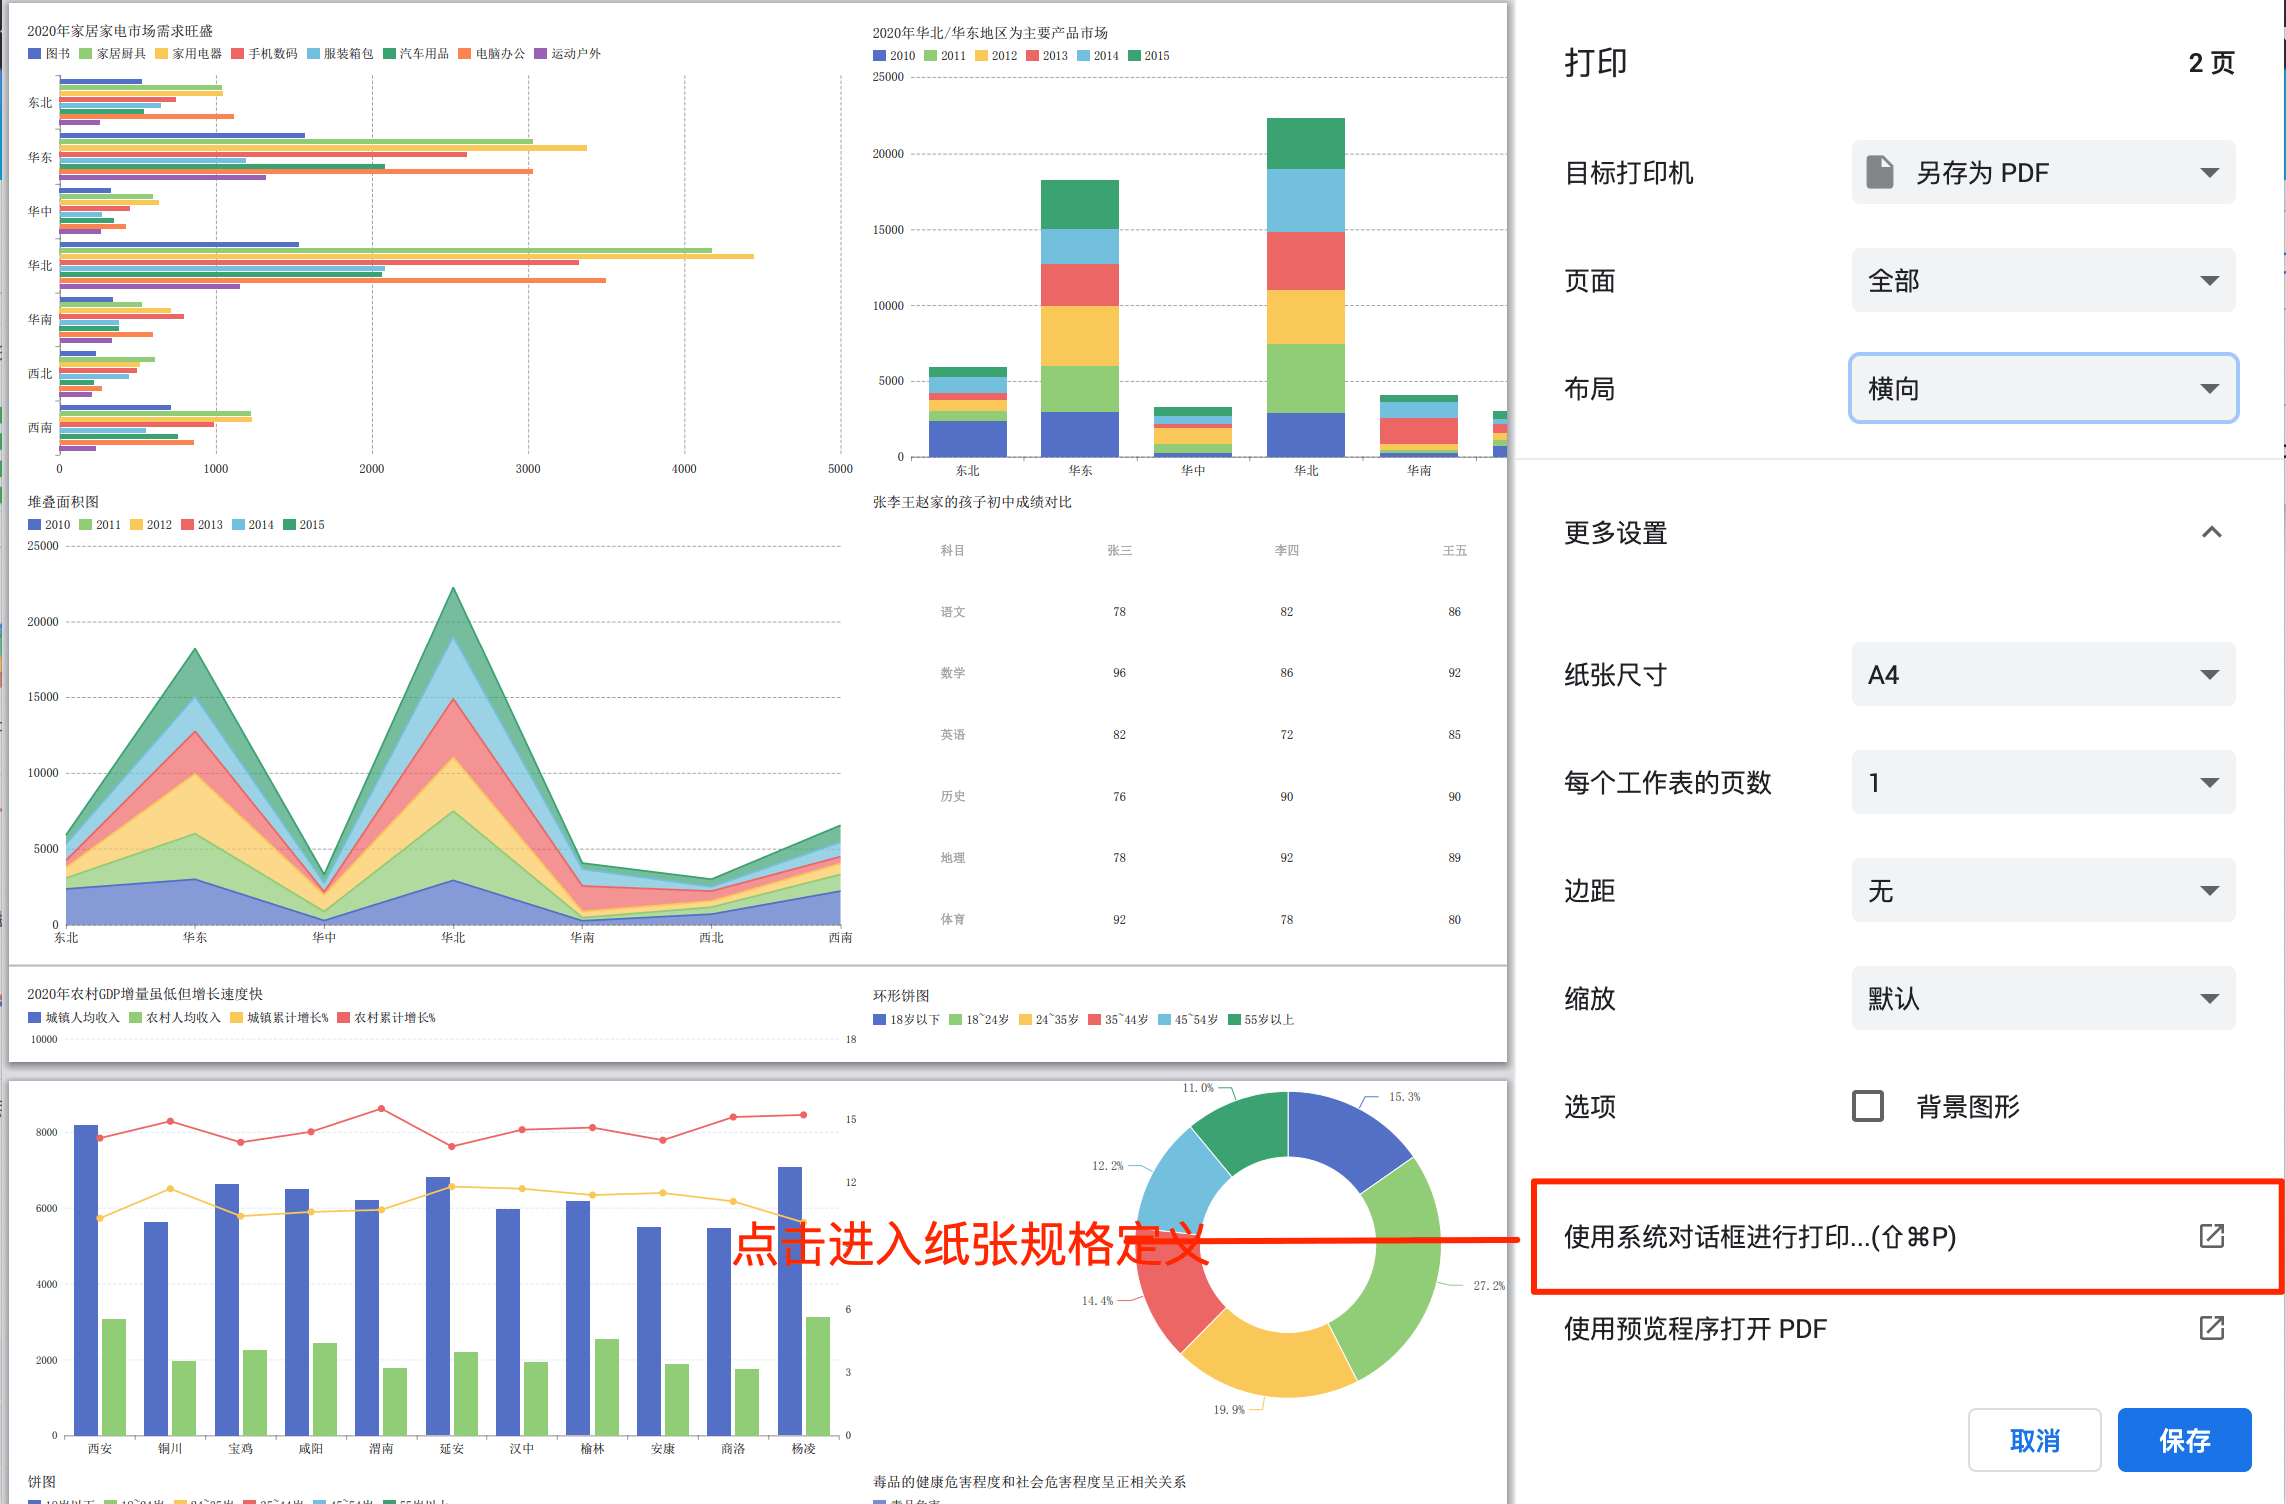Open the pages dropdown showing 全部
Viewport: 2286px width, 1504px height.
pyautogui.click(x=2043, y=280)
